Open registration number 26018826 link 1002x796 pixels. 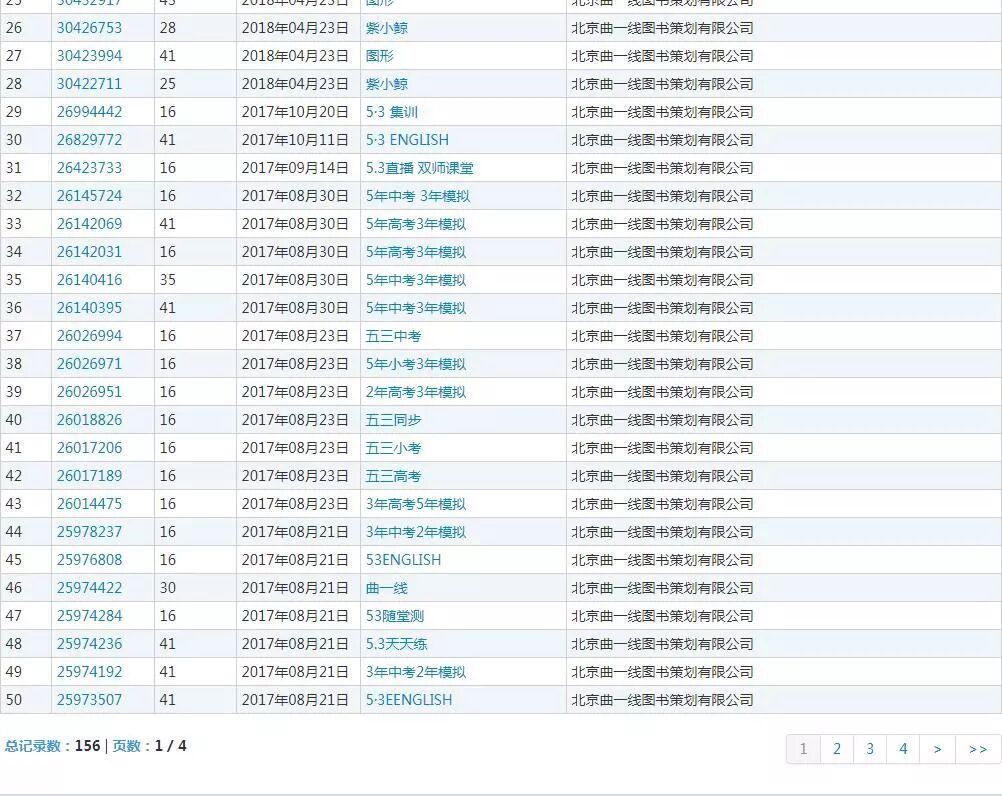pyautogui.click(x=89, y=420)
